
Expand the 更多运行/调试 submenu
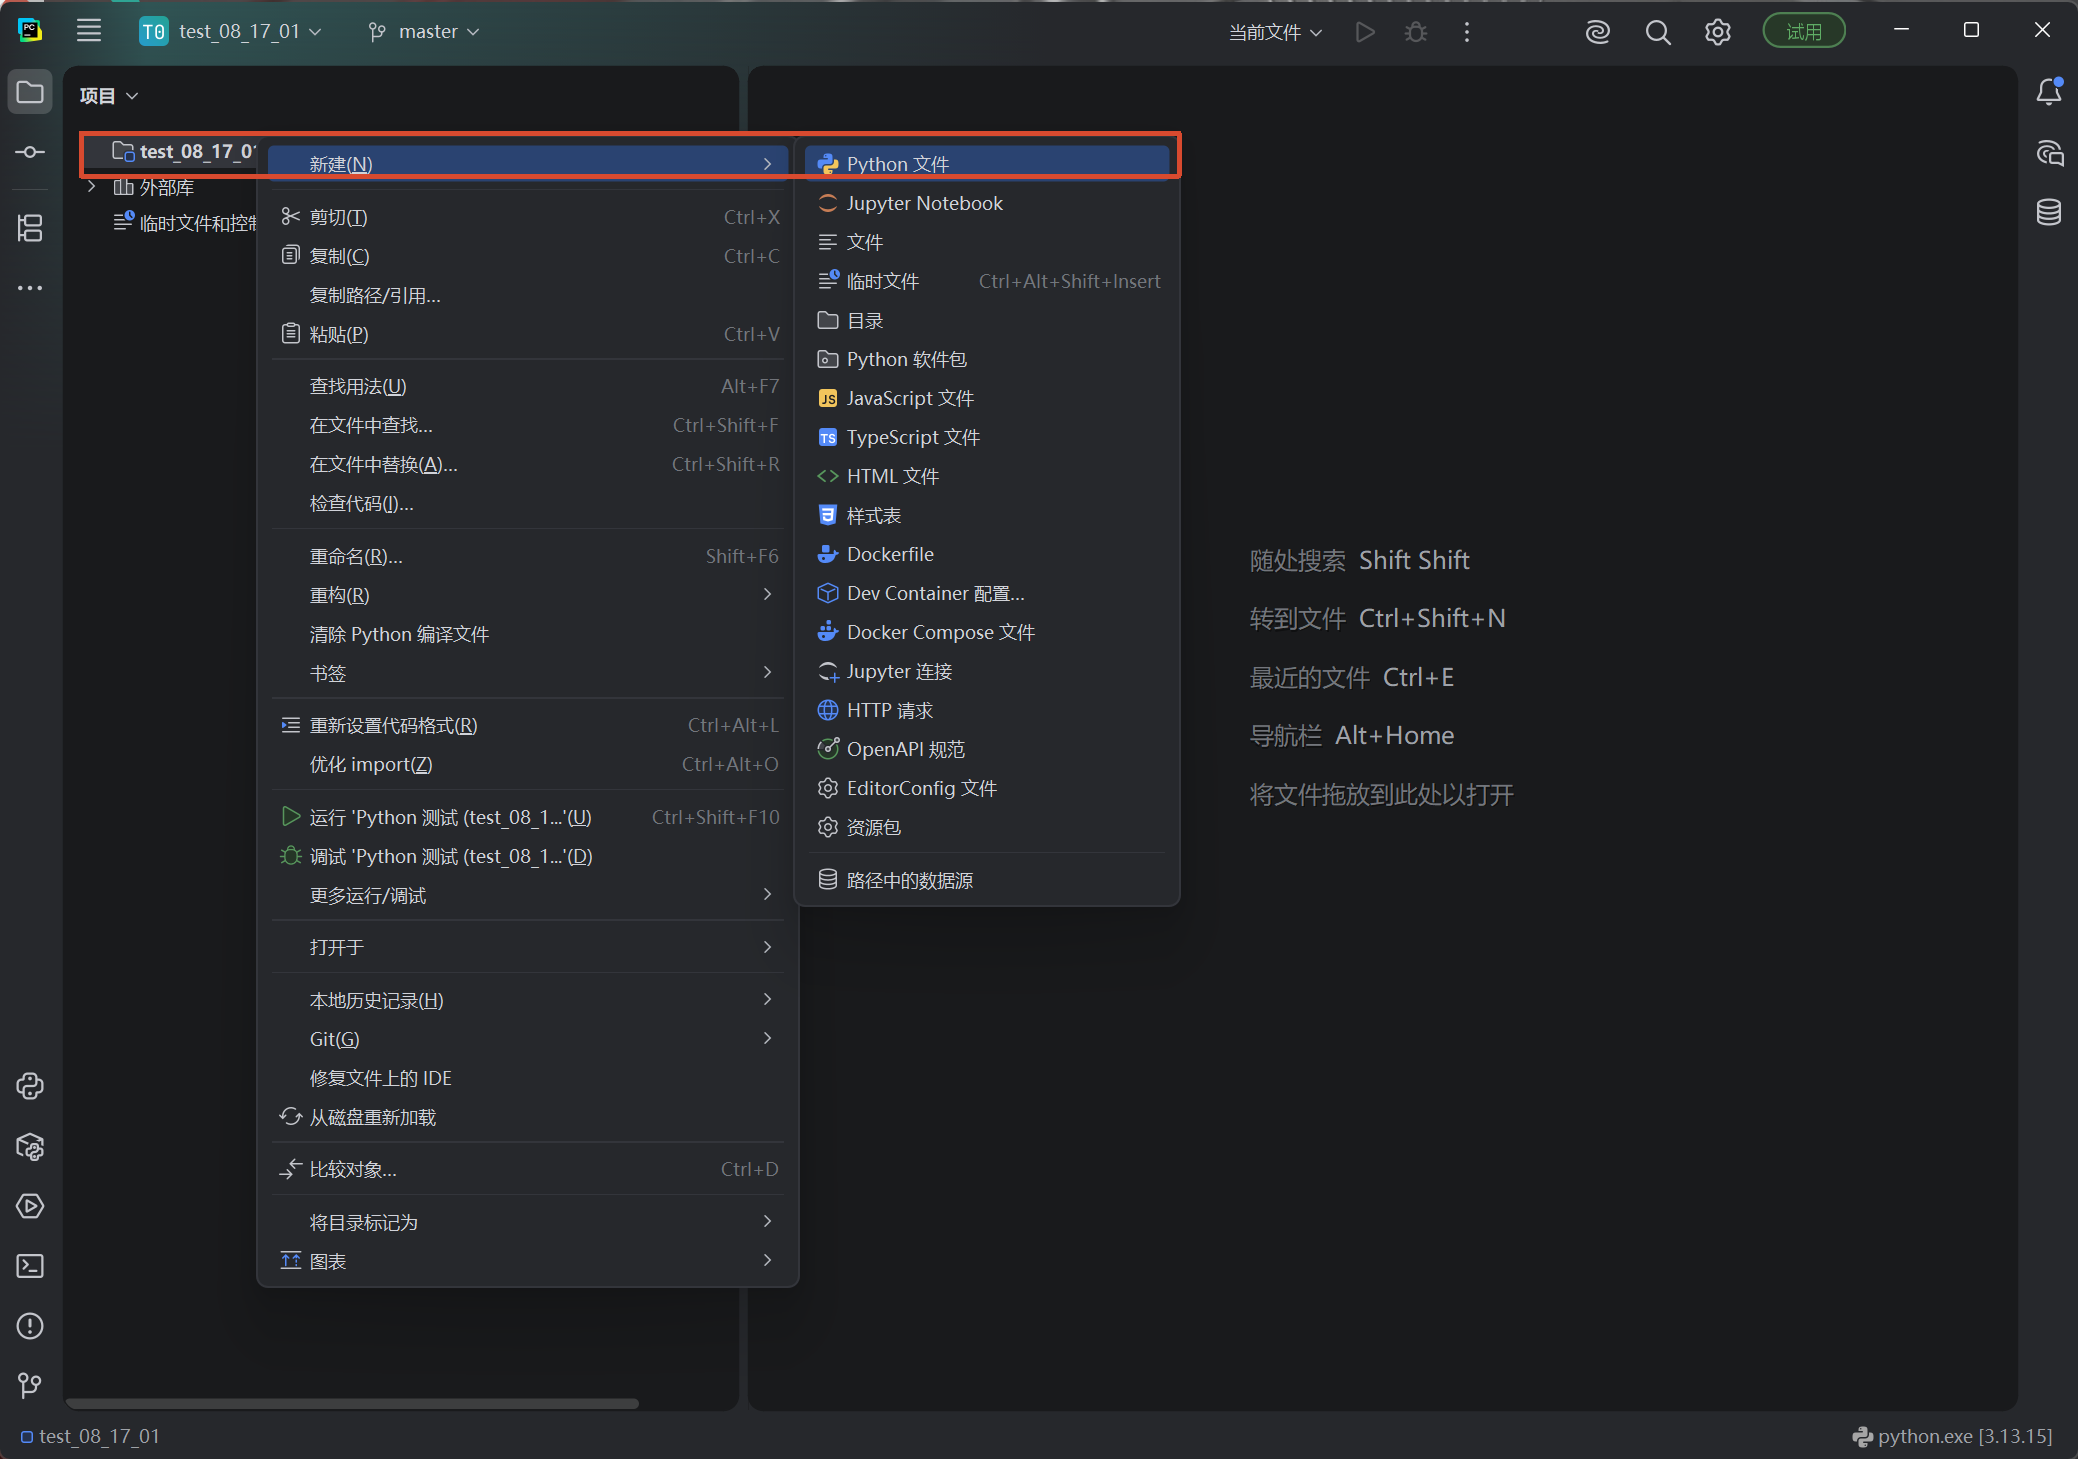[528, 895]
